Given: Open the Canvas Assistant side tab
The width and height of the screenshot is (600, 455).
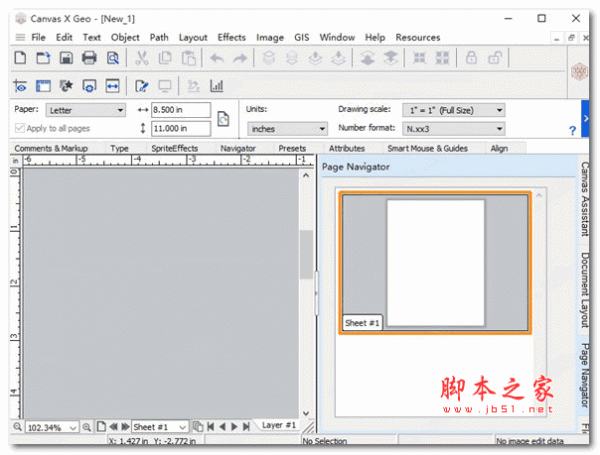Looking at the screenshot, I should click(584, 199).
